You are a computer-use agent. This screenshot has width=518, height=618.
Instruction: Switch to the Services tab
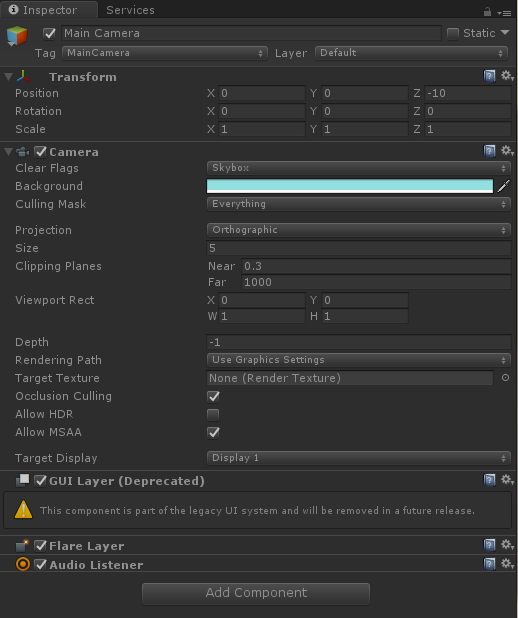pyautogui.click(x=130, y=10)
